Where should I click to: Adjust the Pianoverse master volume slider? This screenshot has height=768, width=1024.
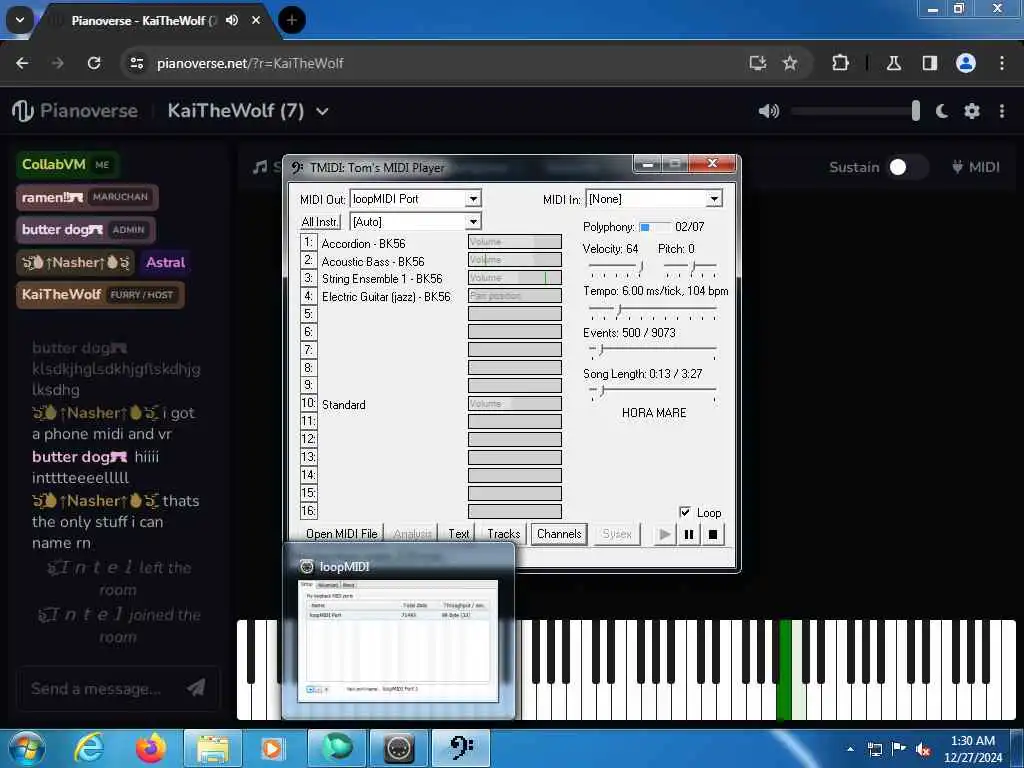(856, 111)
